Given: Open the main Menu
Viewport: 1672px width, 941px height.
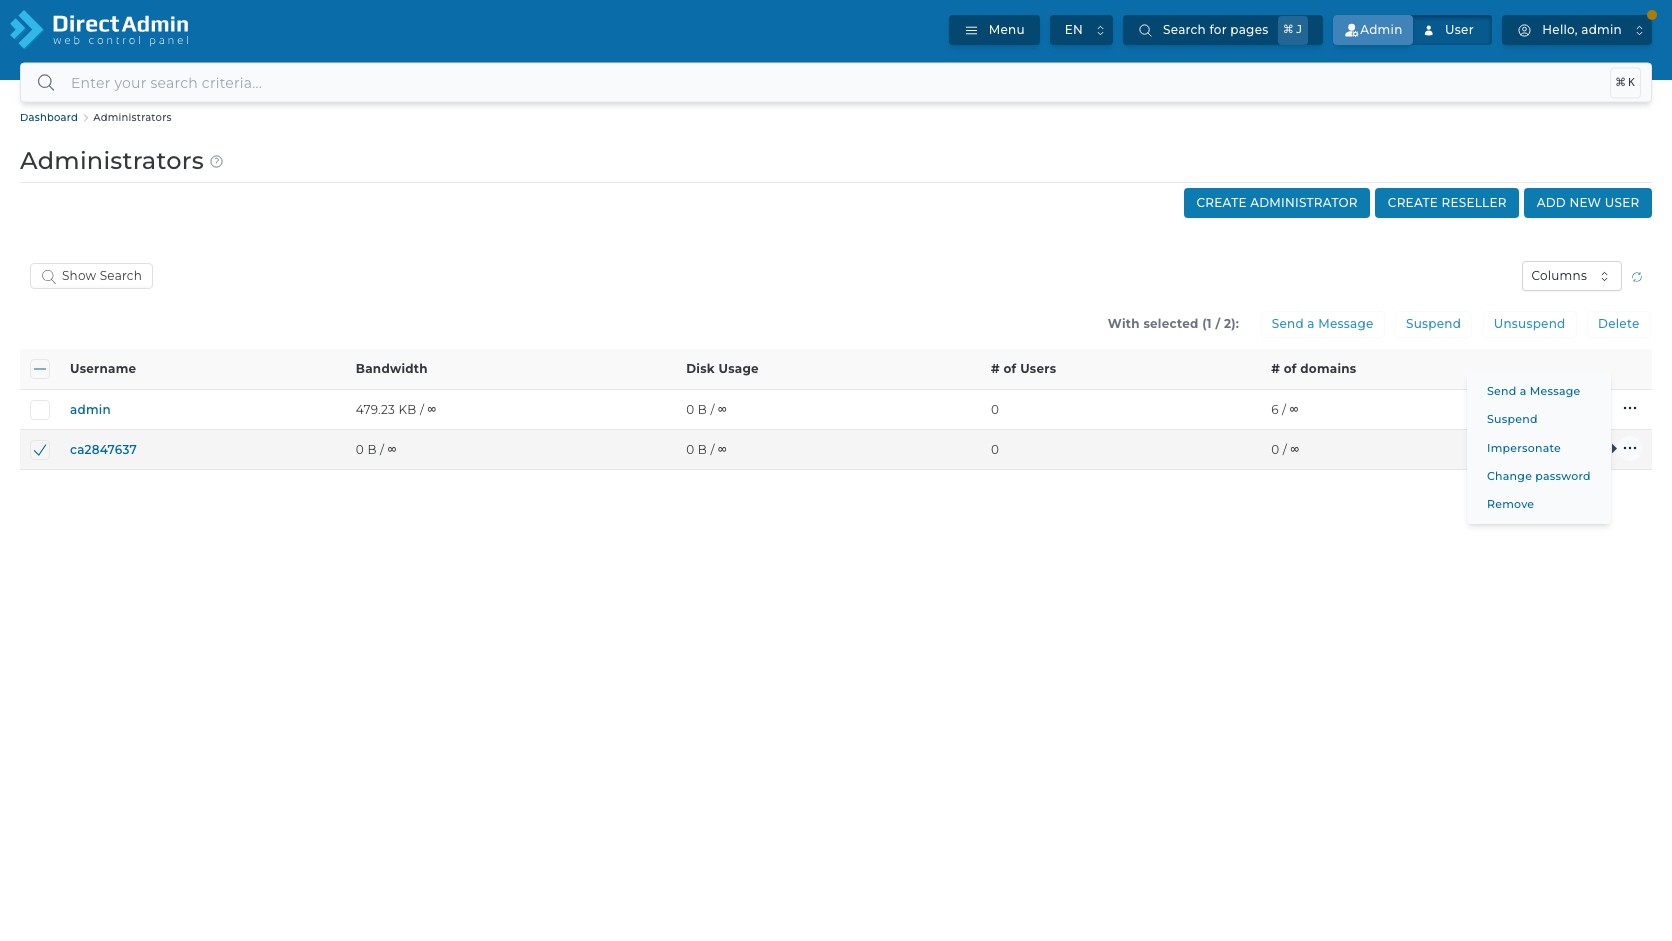Looking at the screenshot, I should [x=994, y=30].
